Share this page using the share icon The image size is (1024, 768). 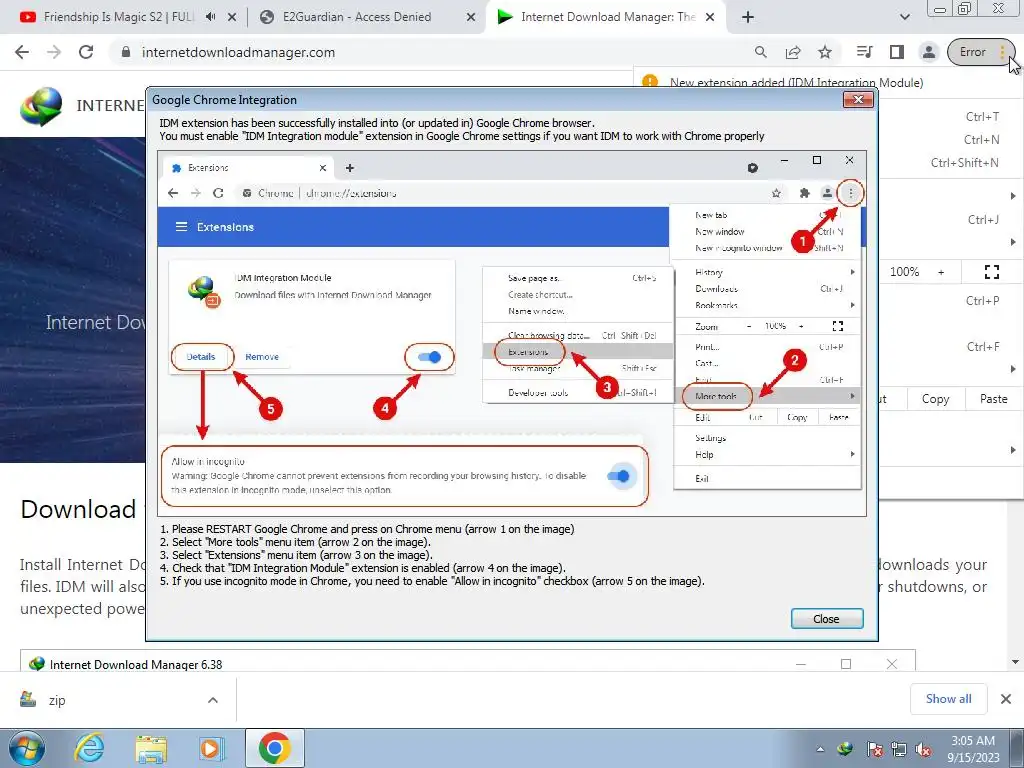[x=793, y=52]
